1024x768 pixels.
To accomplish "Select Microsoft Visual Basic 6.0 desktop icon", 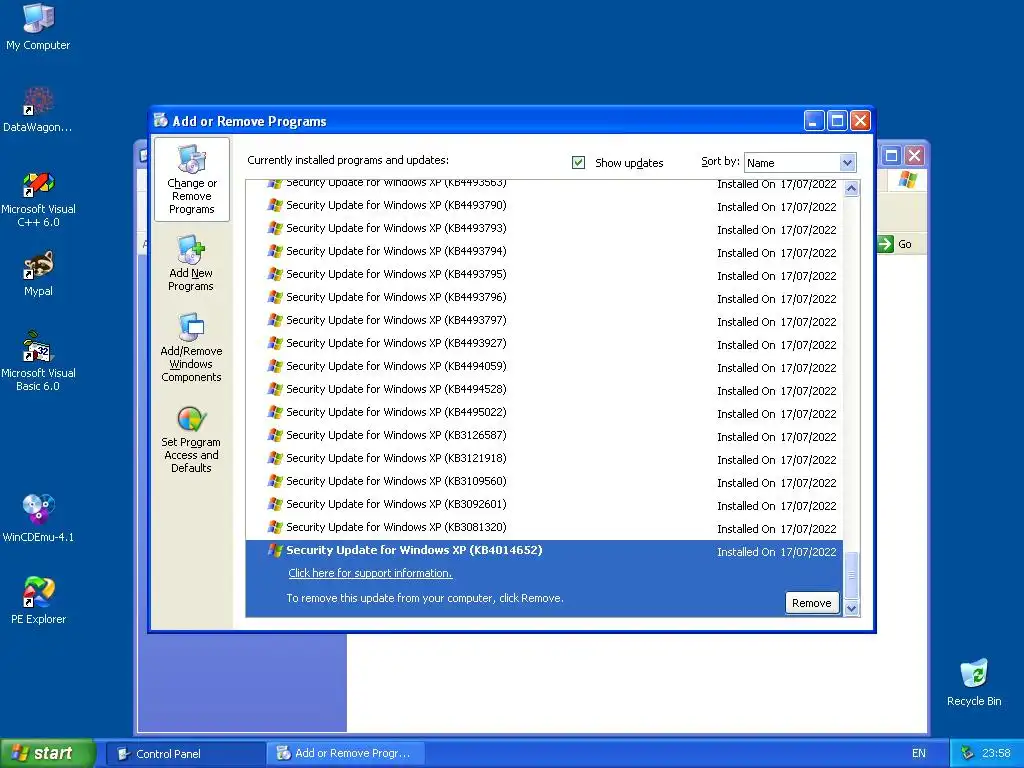I will tap(38, 361).
